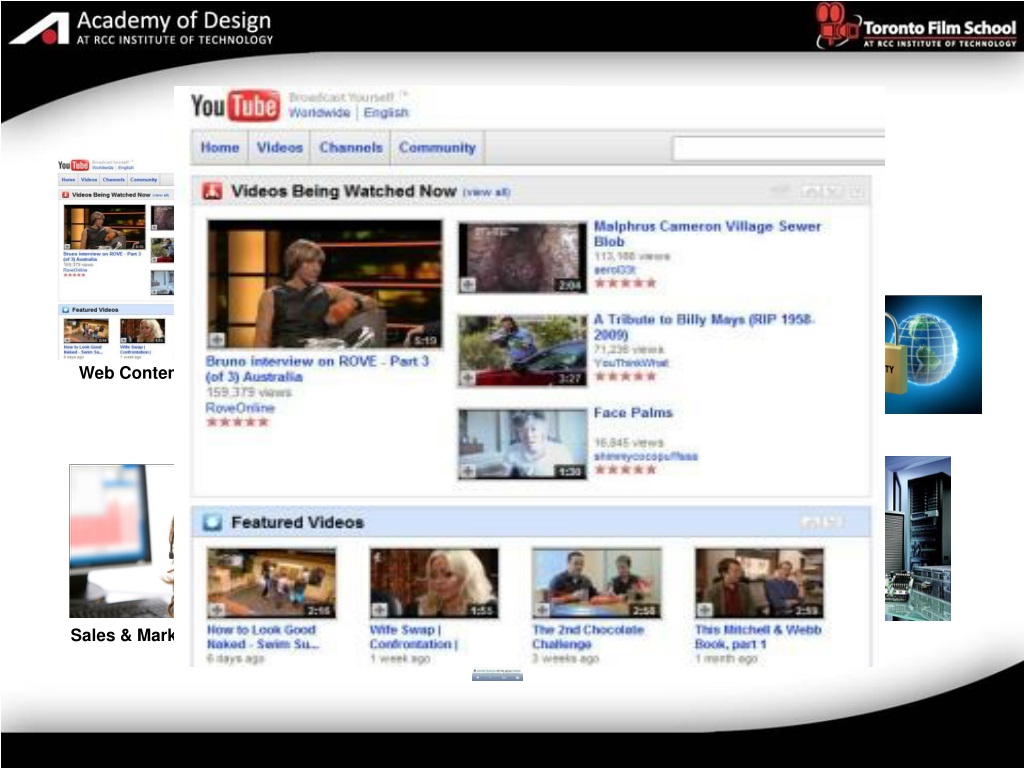Viewport: 1024px width, 768px height.
Task: Rate Bruno interview using its stars
Action: (238, 422)
